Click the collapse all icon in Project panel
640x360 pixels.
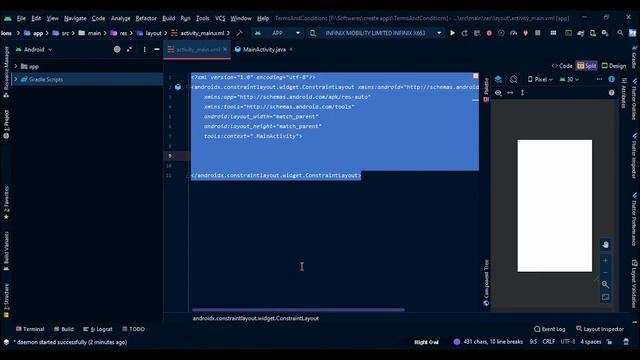point(129,49)
